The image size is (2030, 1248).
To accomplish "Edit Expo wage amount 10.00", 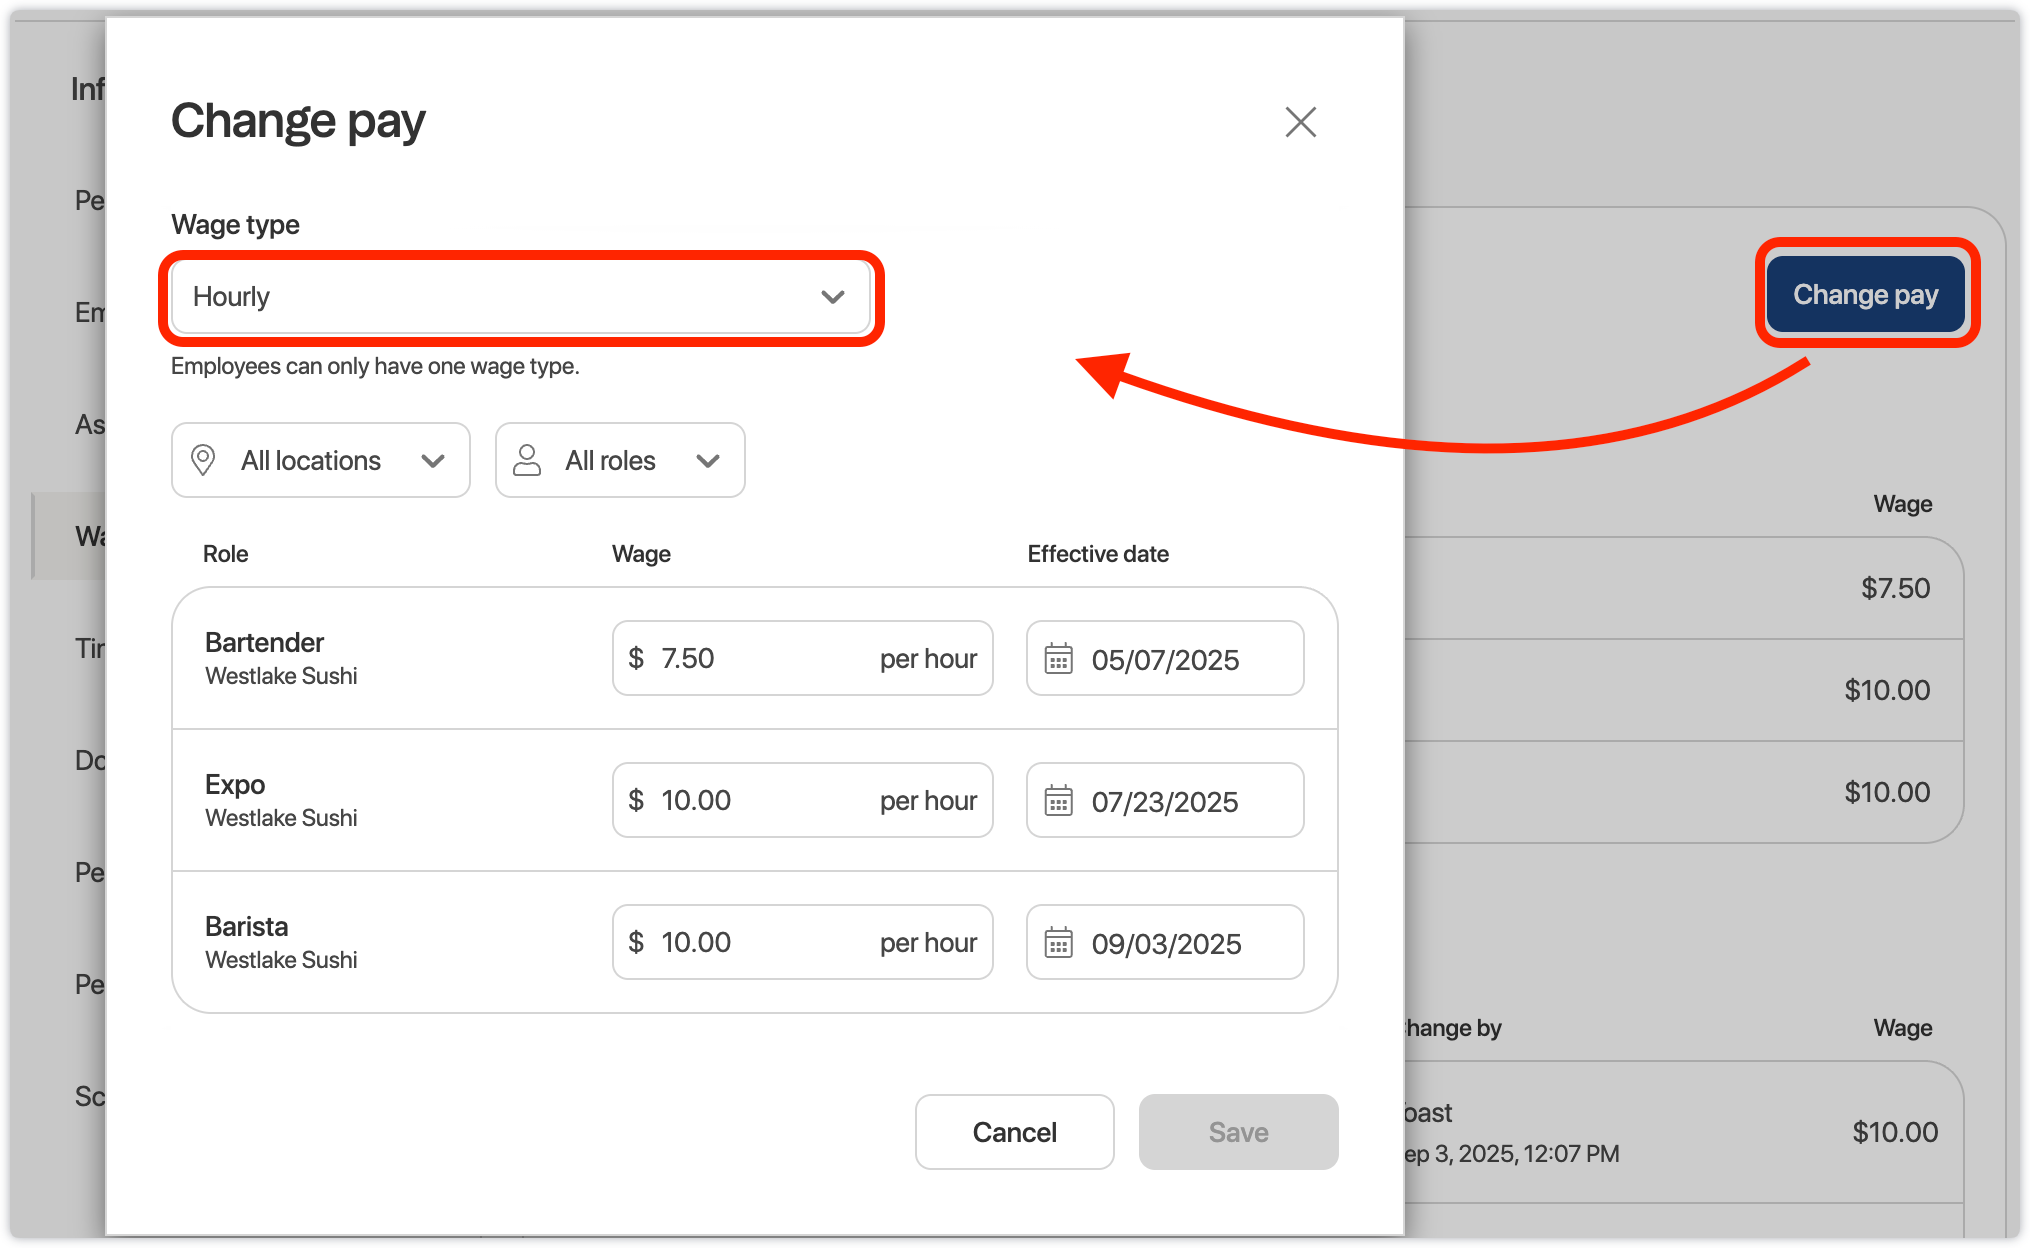I will 697,800.
